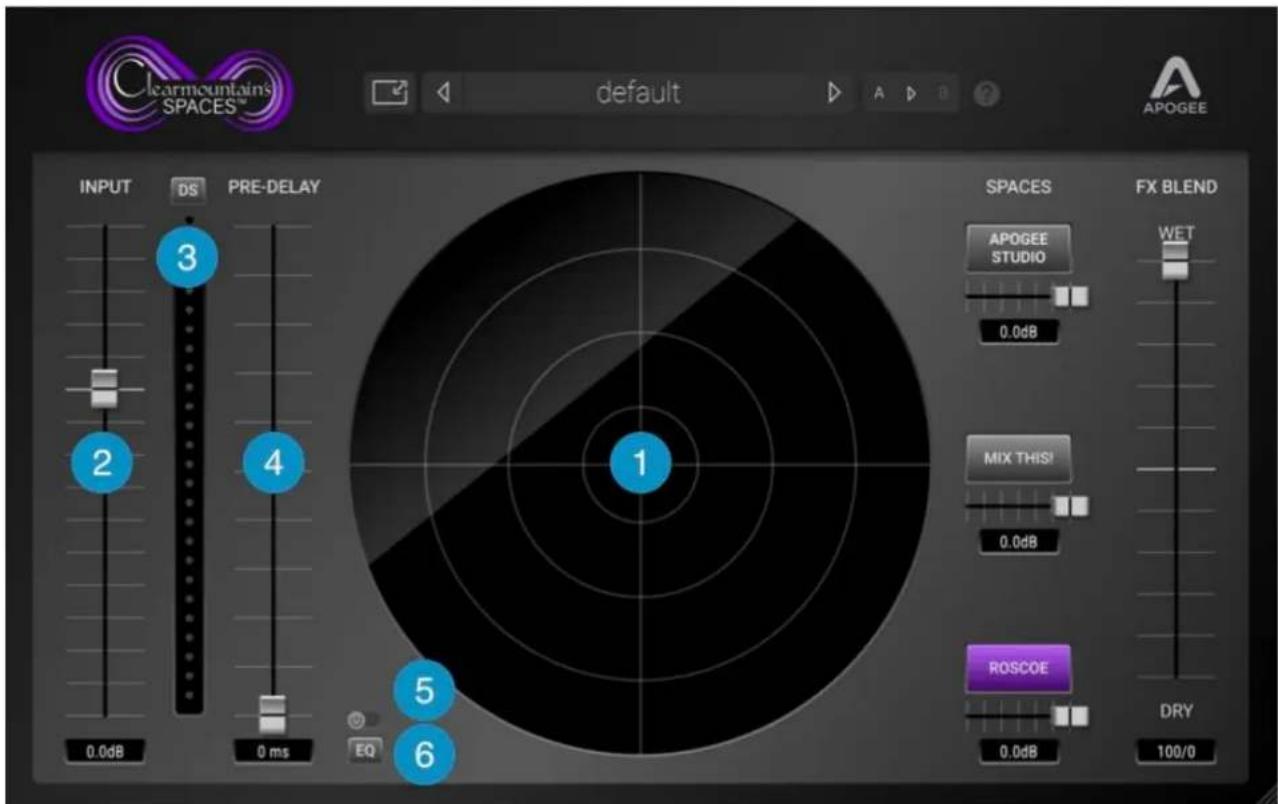Click the PRE-DELAY heading label

click(273, 188)
